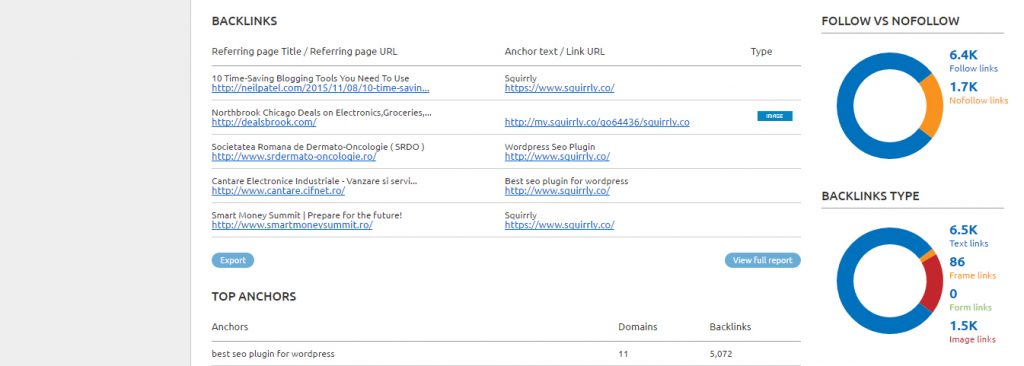Click the Domains column header in Top Anchors

point(637,327)
